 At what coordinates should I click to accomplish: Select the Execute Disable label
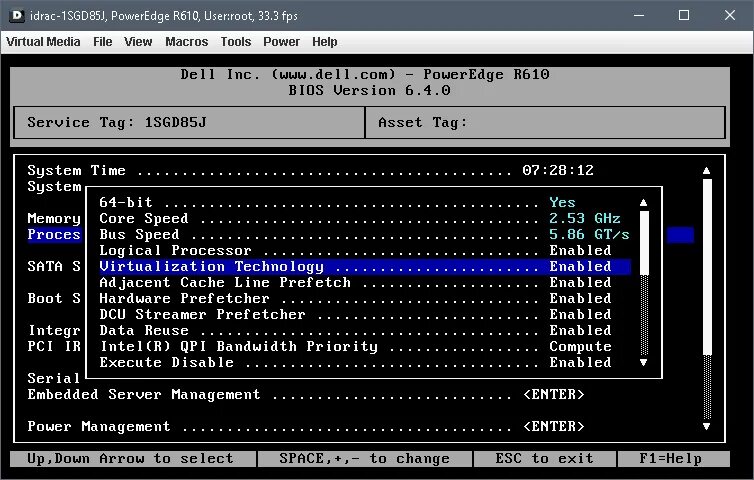[166, 362]
